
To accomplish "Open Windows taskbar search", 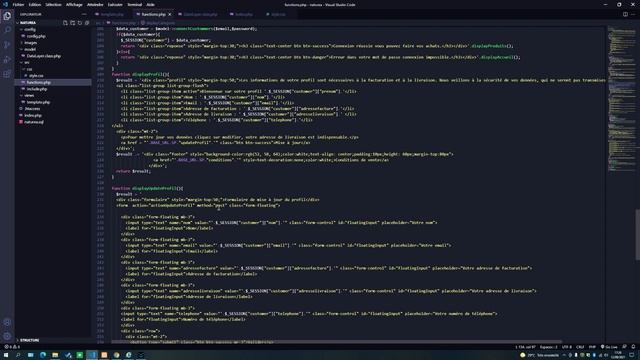I will [x=18, y=355].
